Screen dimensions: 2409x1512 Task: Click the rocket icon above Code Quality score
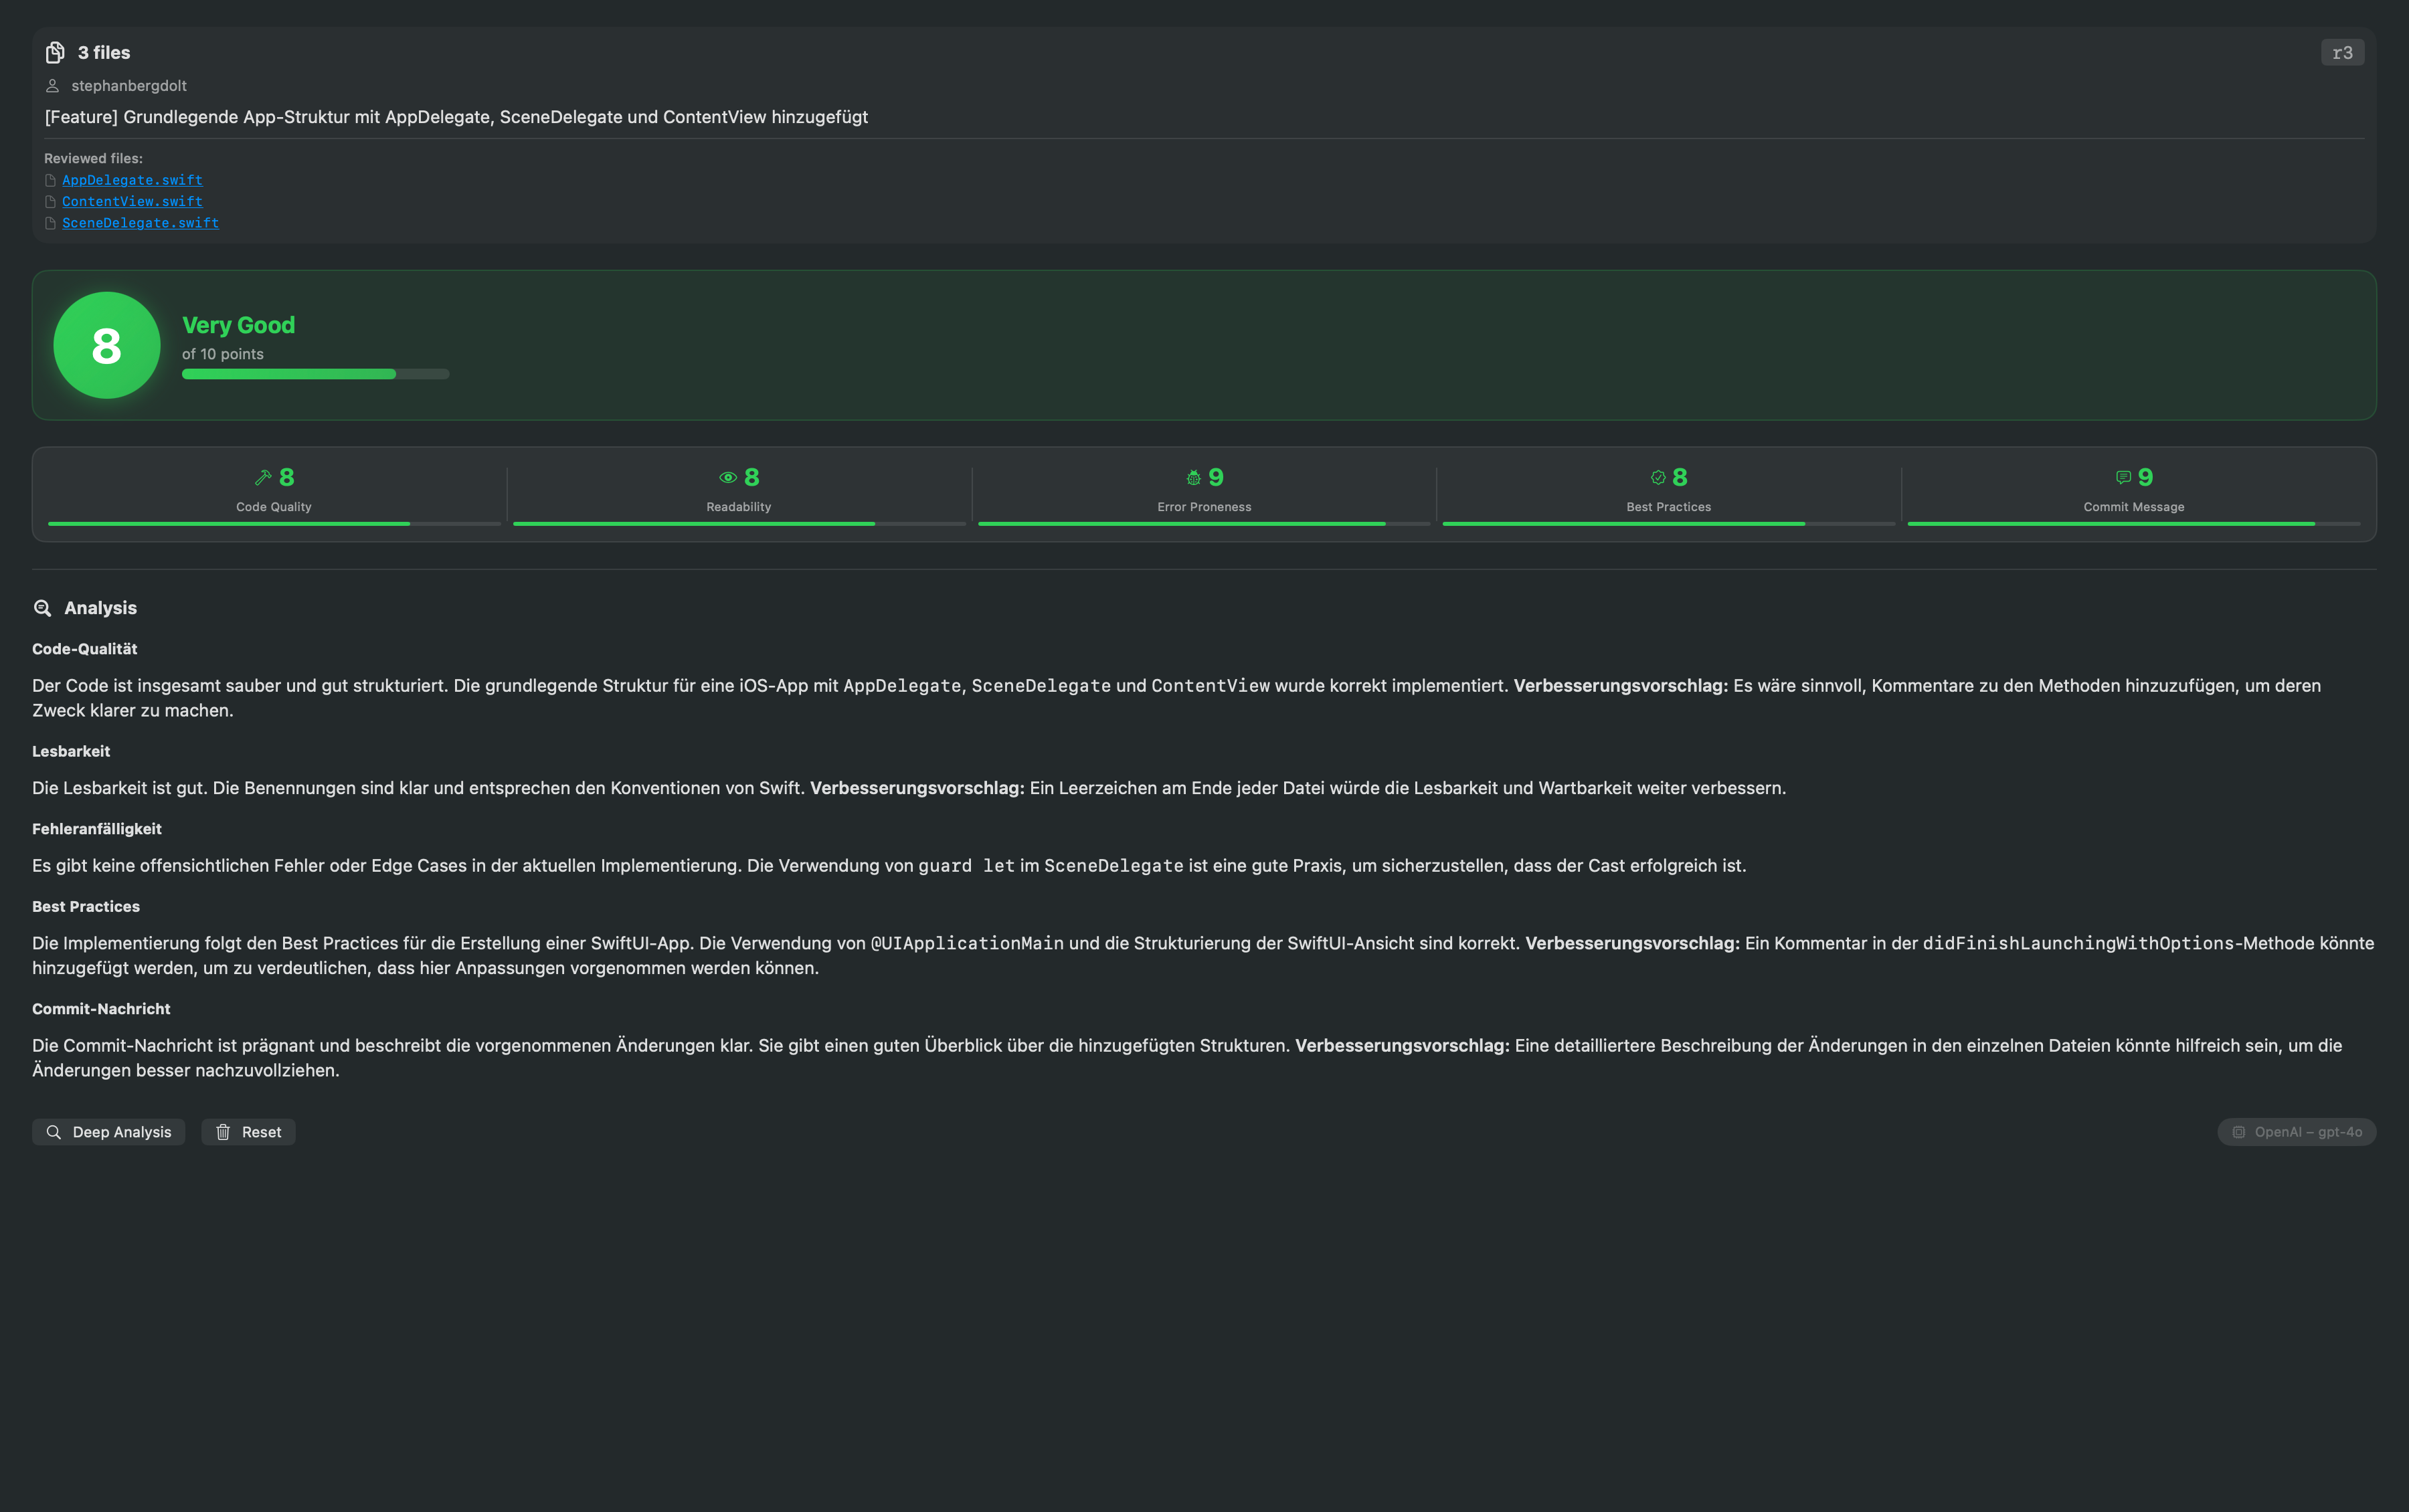(264, 477)
